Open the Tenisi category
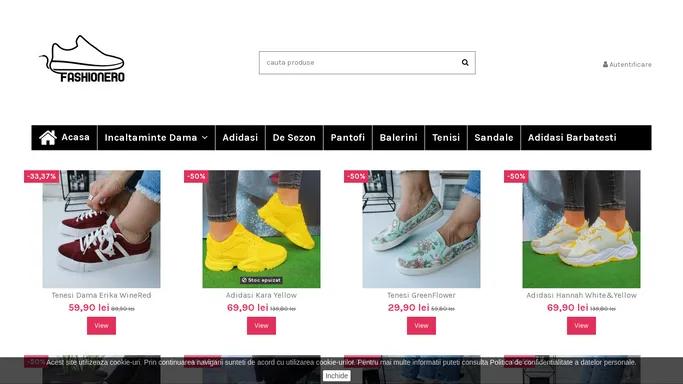The image size is (683, 384). click(x=446, y=138)
